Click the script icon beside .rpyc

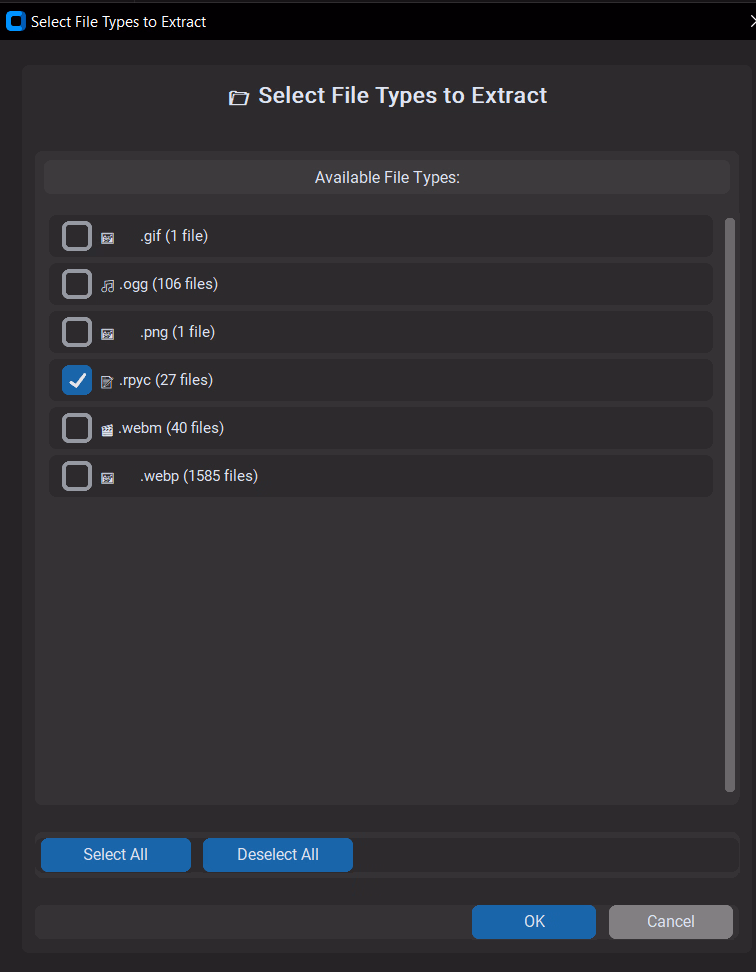(107, 381)
